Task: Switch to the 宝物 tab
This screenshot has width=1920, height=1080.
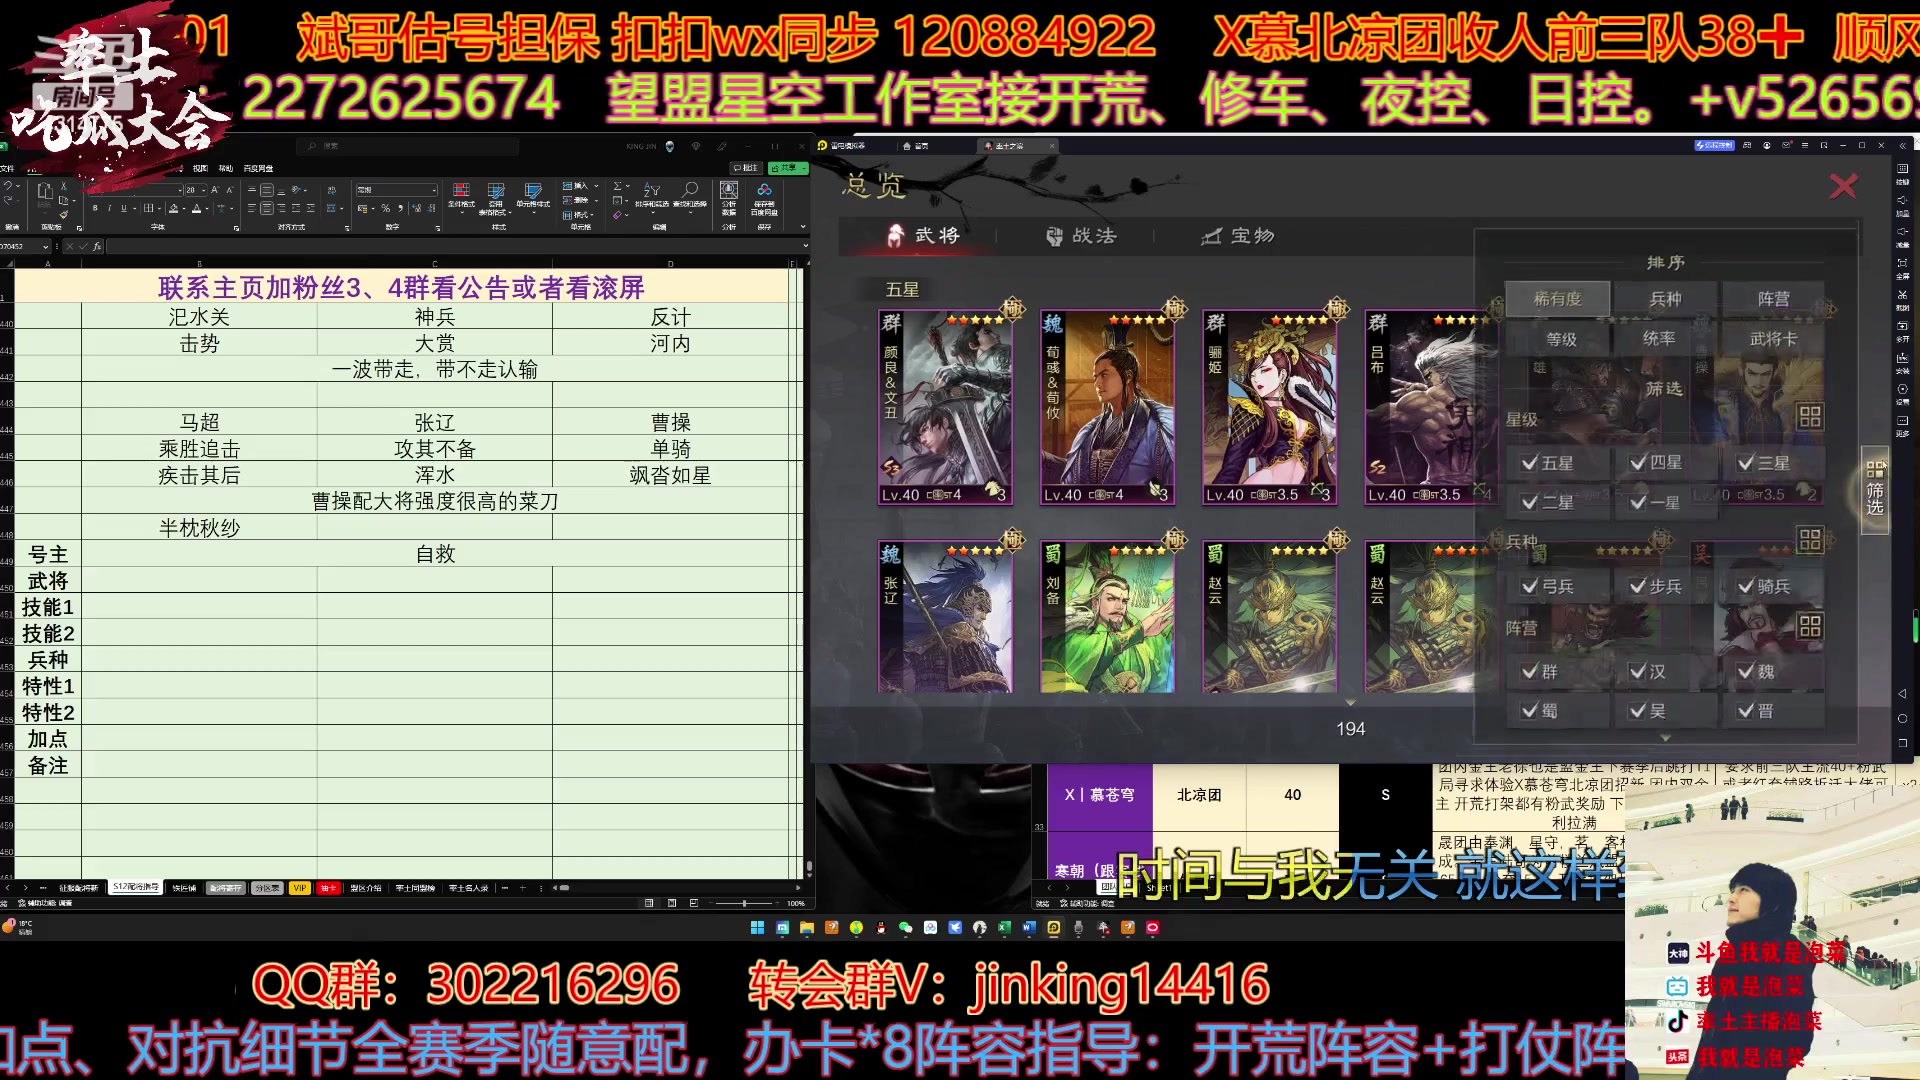Action: coord(1238,236)
